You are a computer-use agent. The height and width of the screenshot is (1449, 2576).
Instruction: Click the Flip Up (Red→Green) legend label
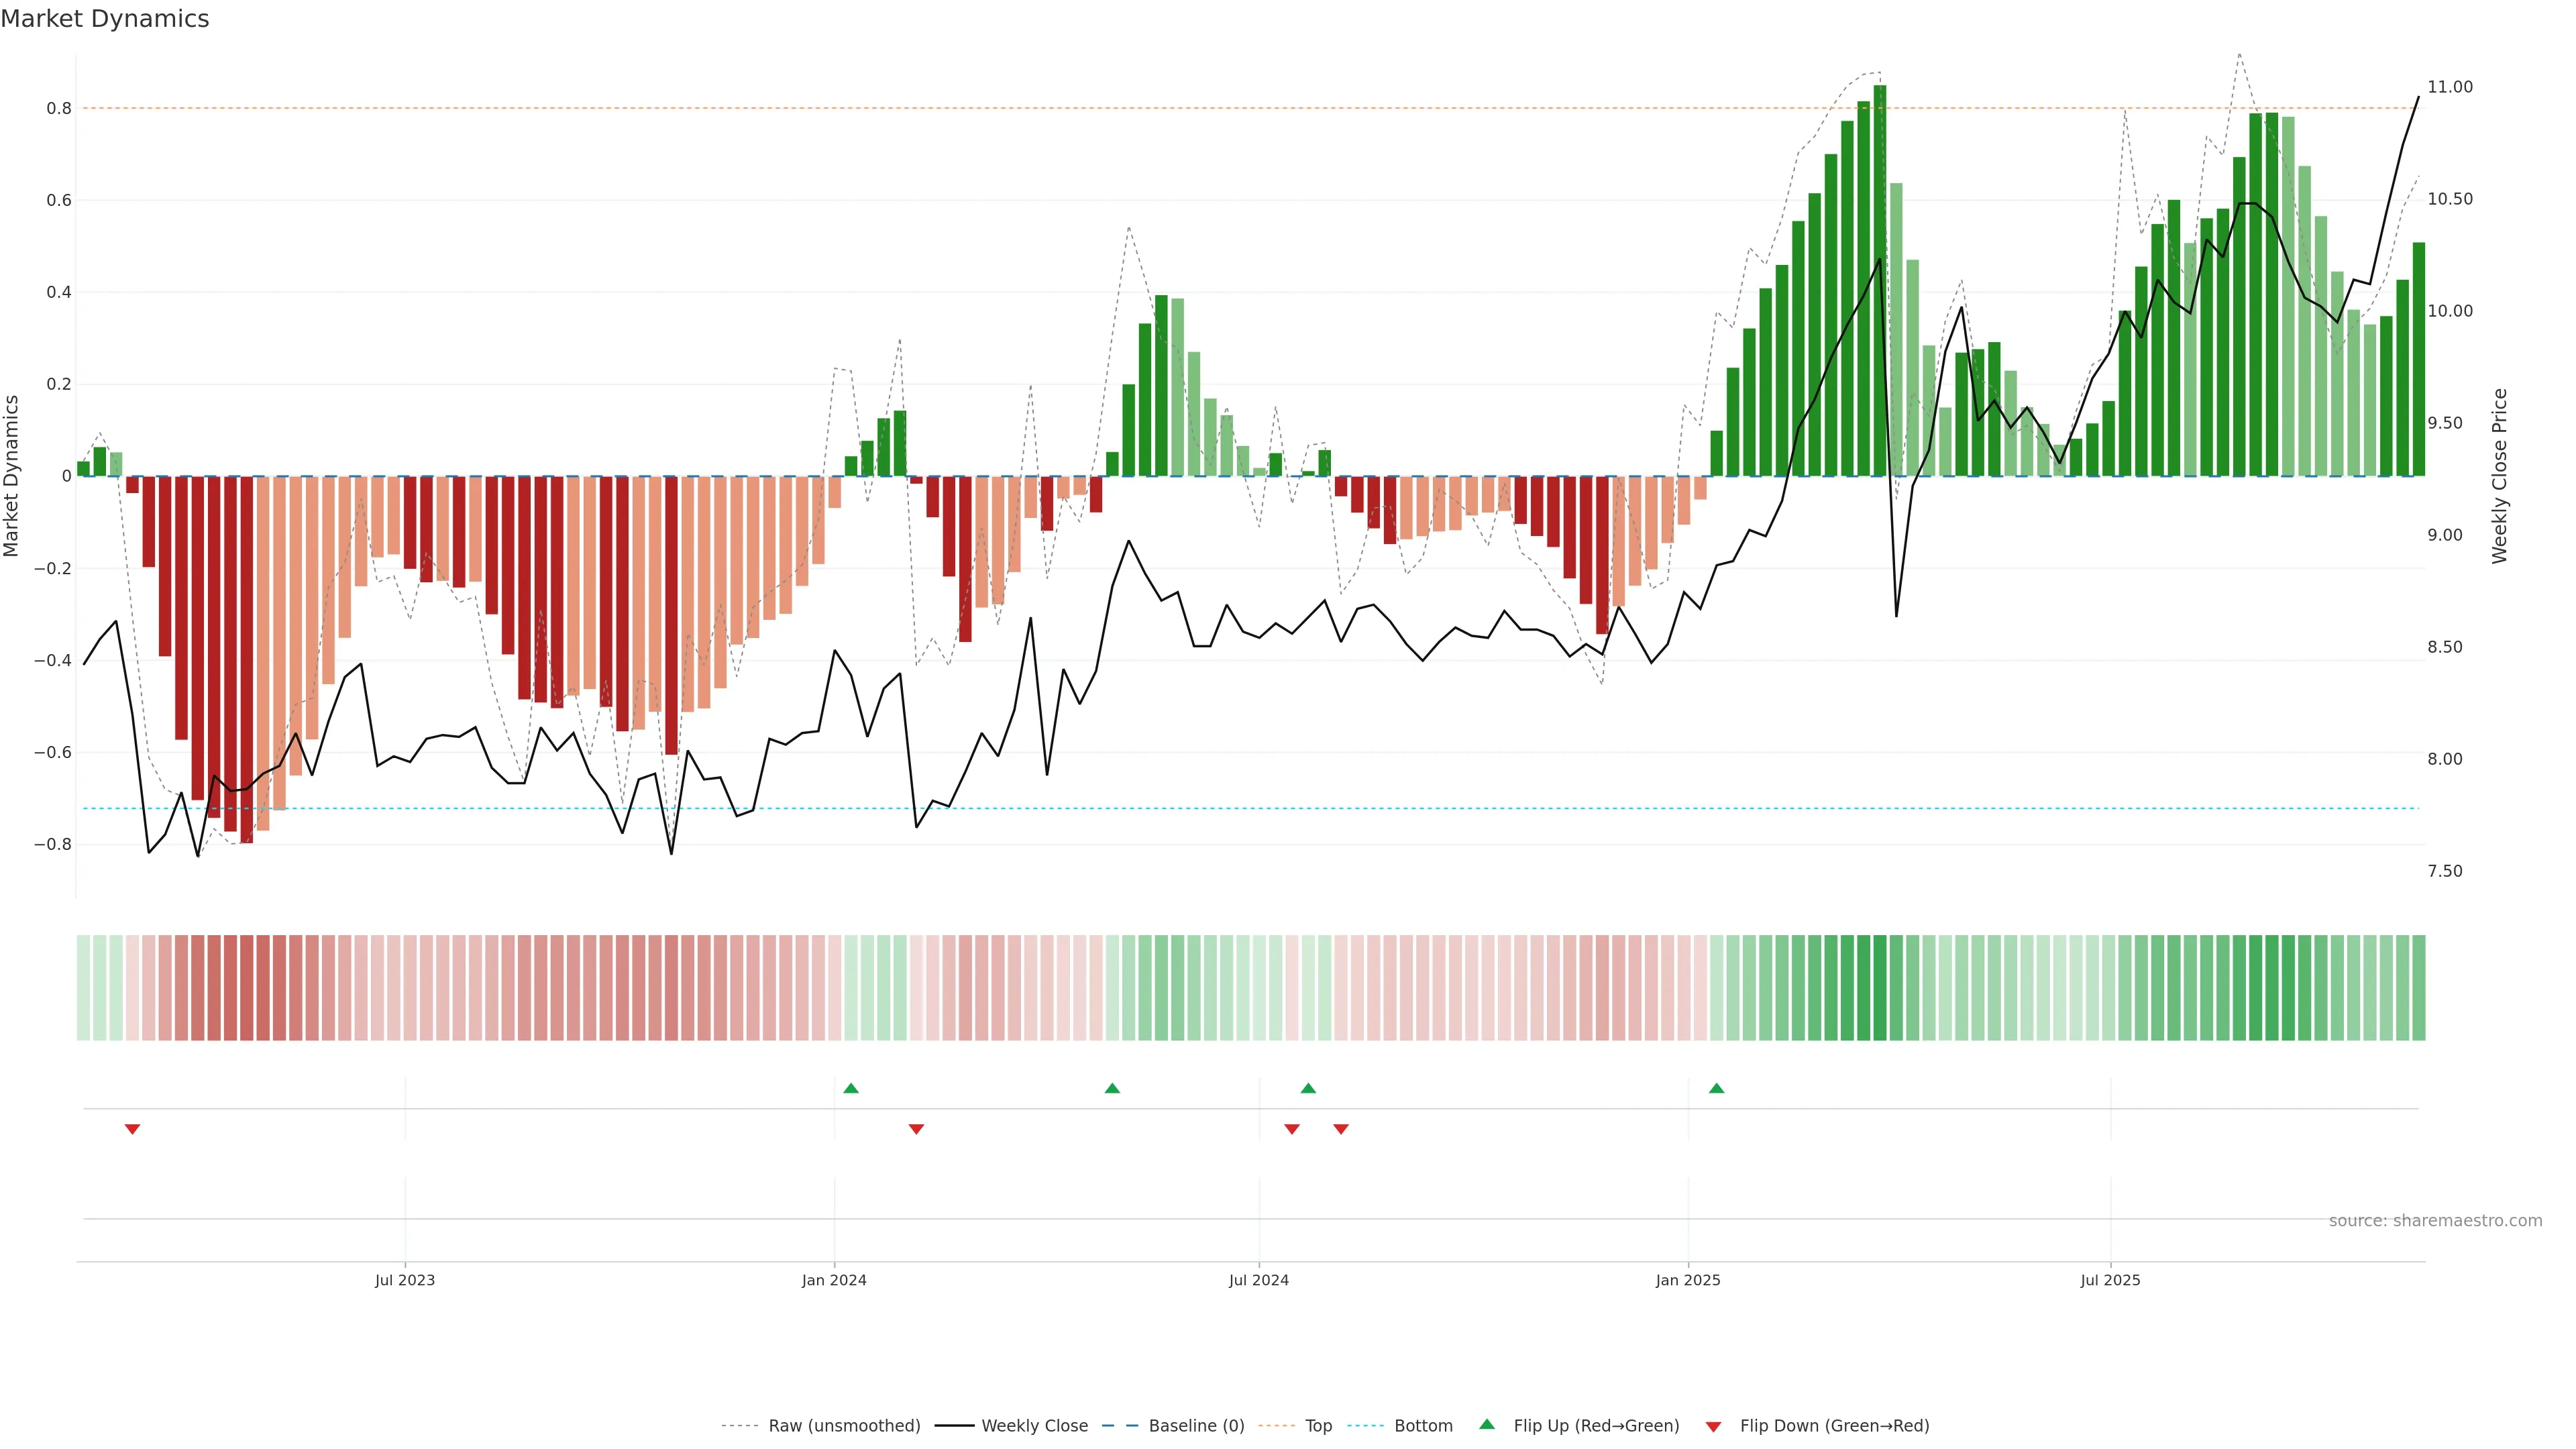pyautogui.click(x=1596, y=1426)
